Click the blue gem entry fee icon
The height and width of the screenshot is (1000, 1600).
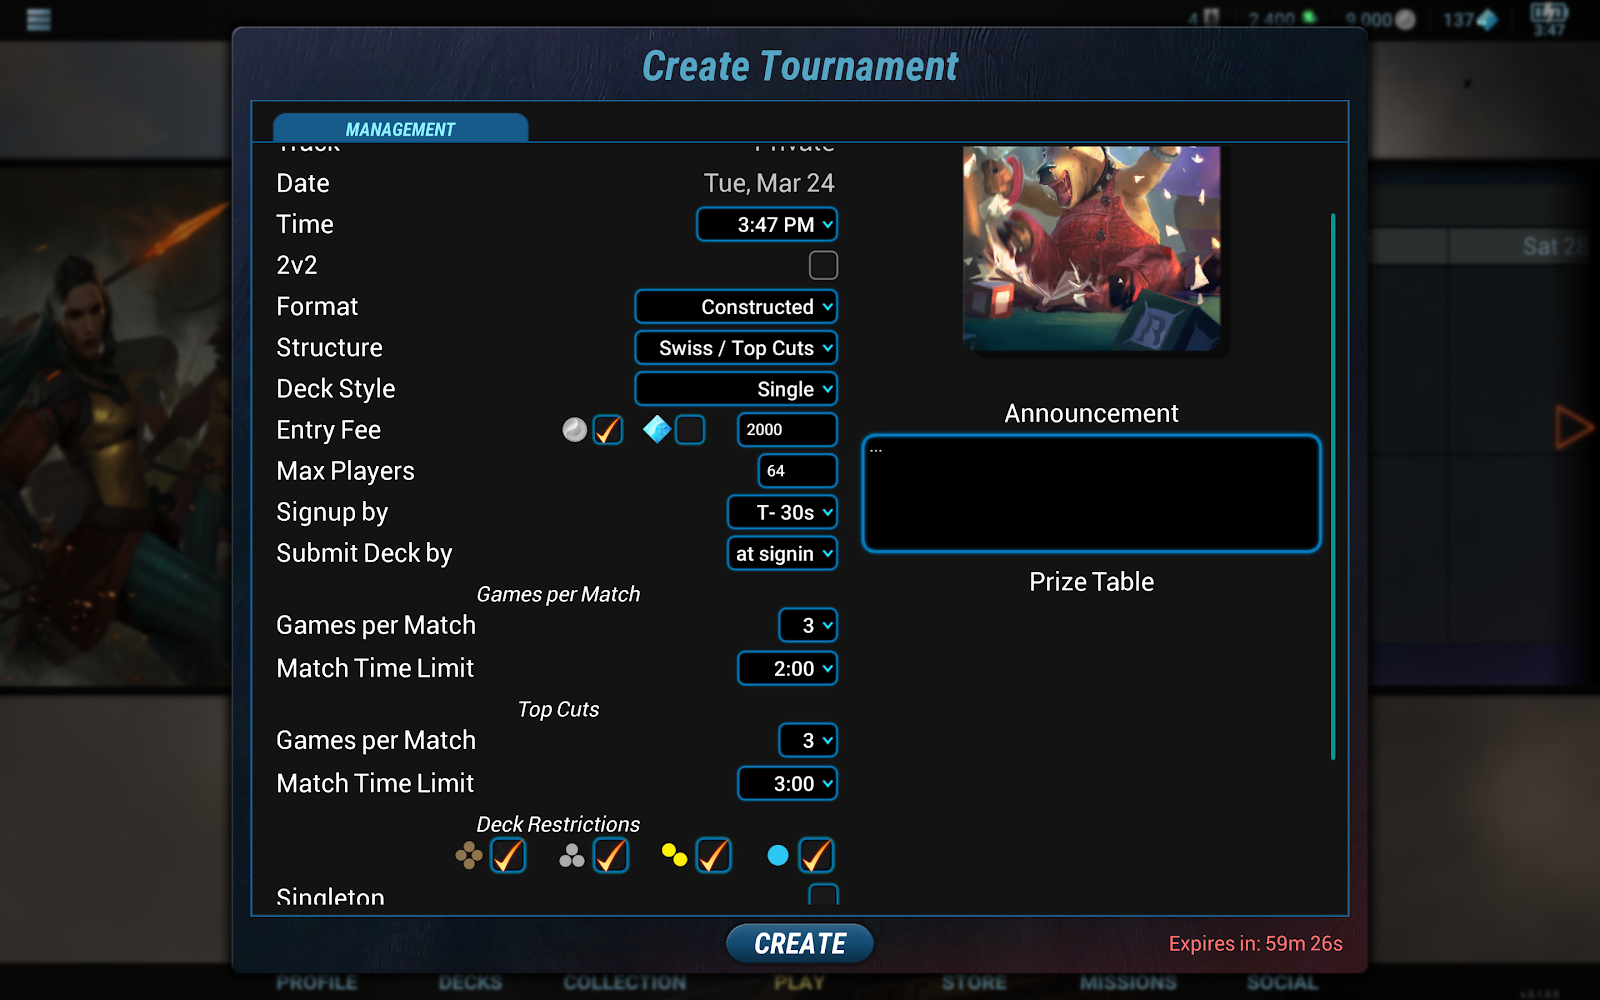[657, 429]
